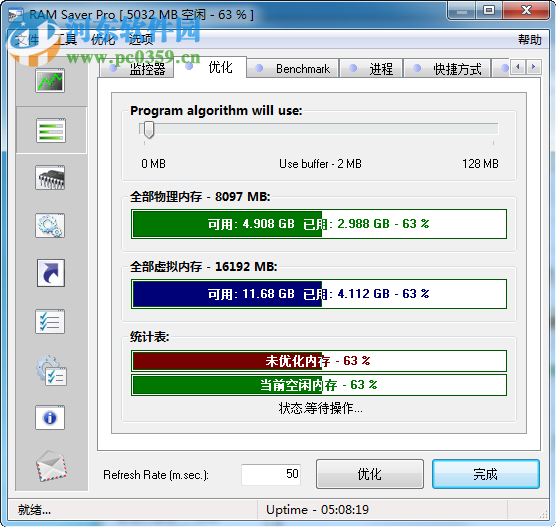
Task: Switch to the 监控器 tab
Action: (x=137, y=69)
